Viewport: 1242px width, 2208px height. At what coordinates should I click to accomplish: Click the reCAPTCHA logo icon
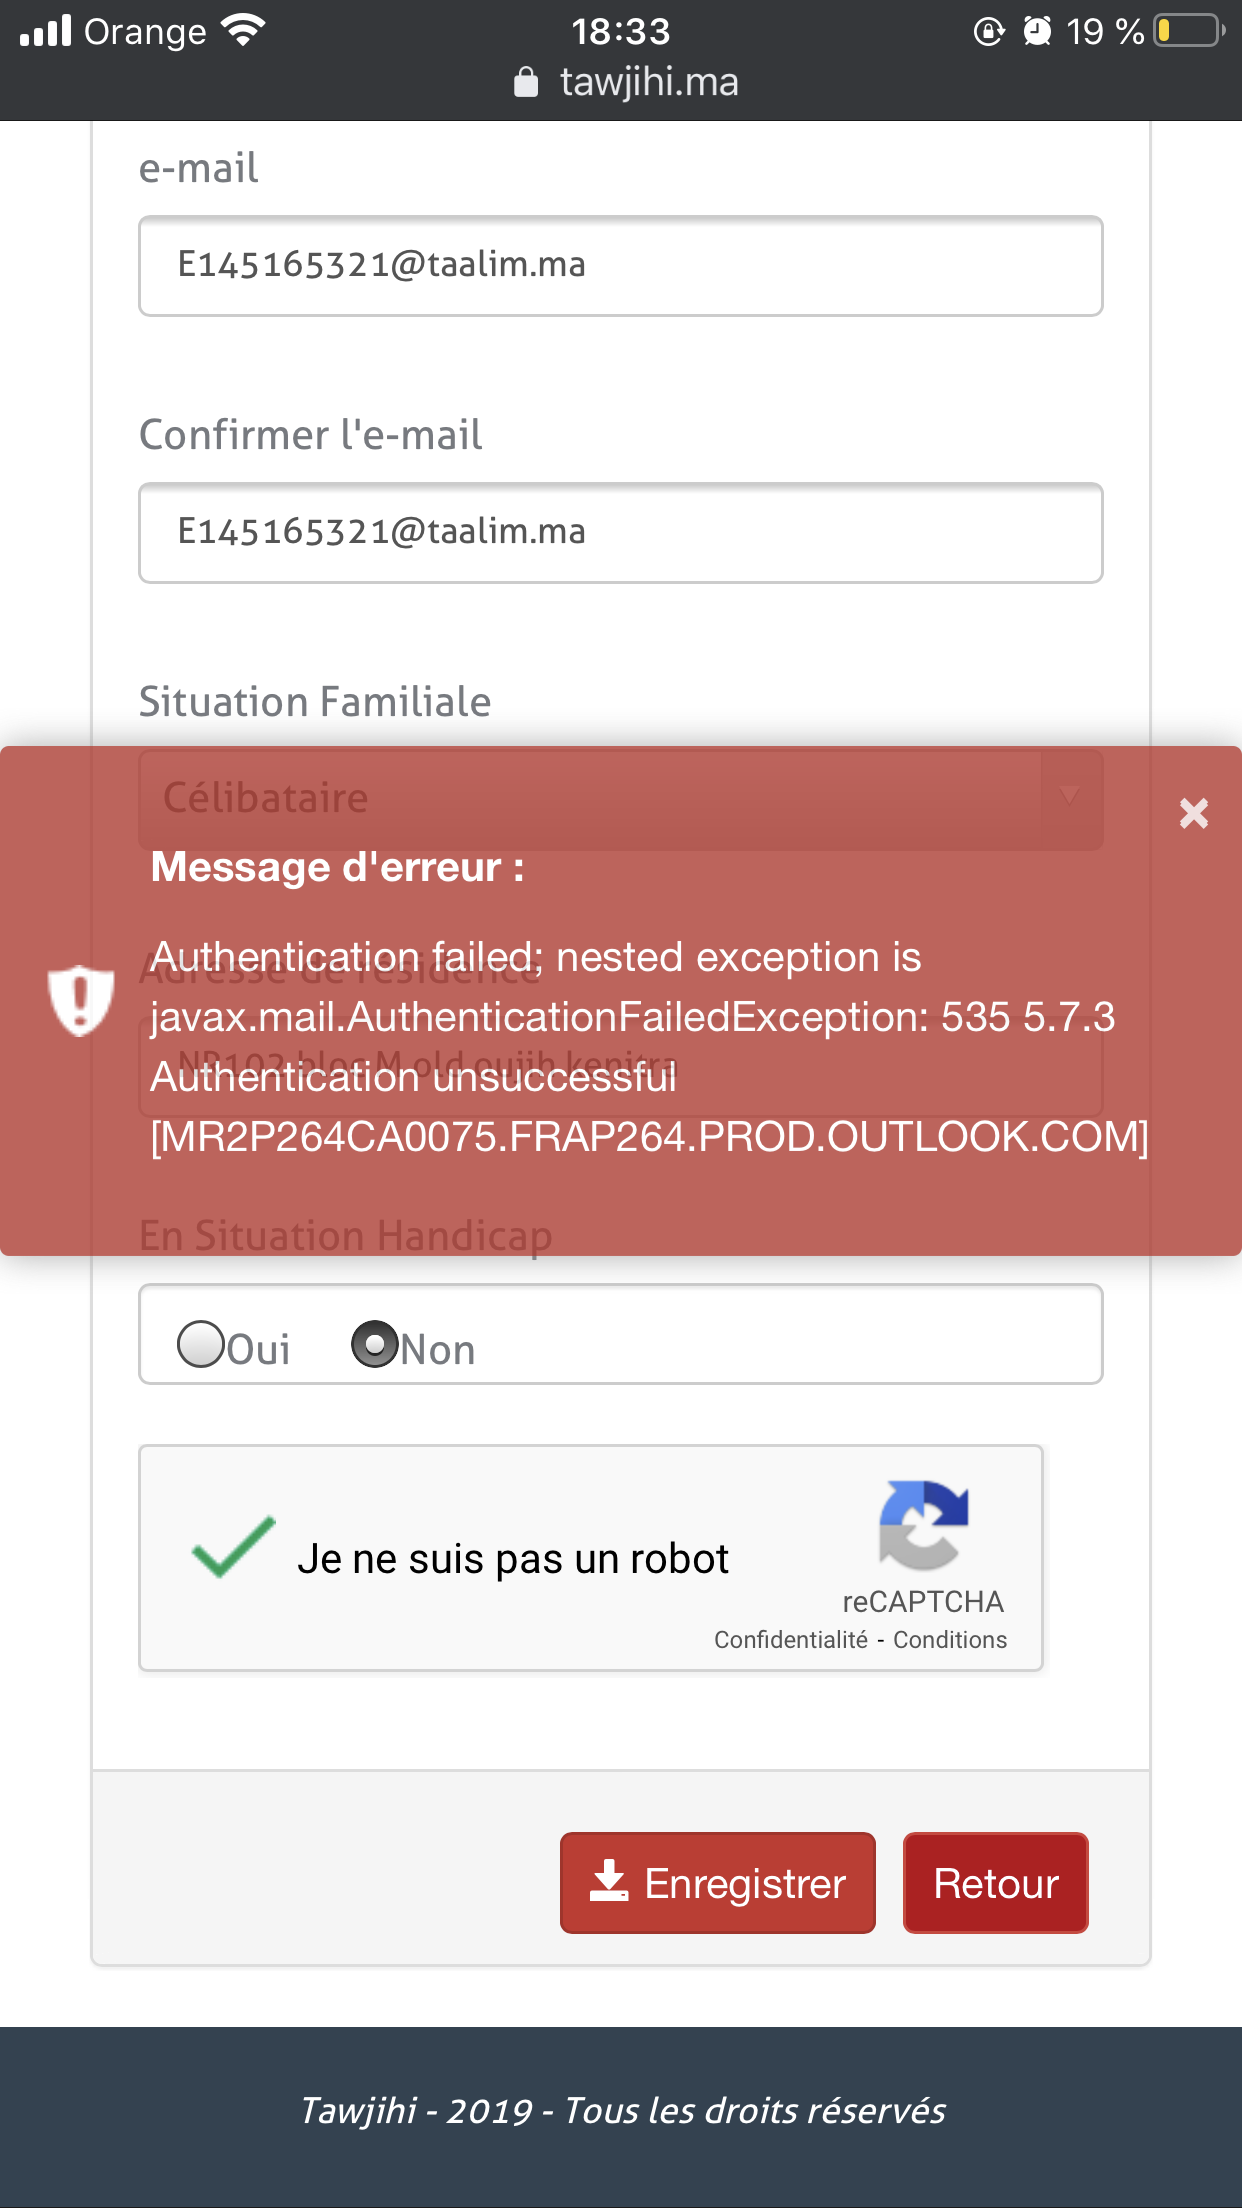pos(923,1524)
